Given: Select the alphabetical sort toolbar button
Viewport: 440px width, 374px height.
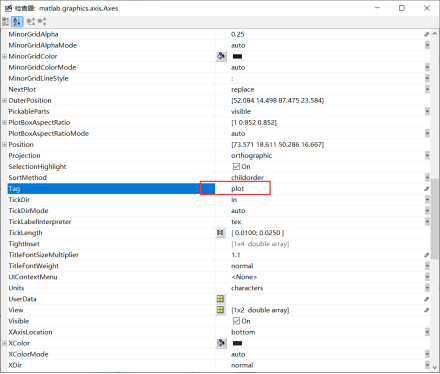Looking at the screenshot, I should [17, 22].
